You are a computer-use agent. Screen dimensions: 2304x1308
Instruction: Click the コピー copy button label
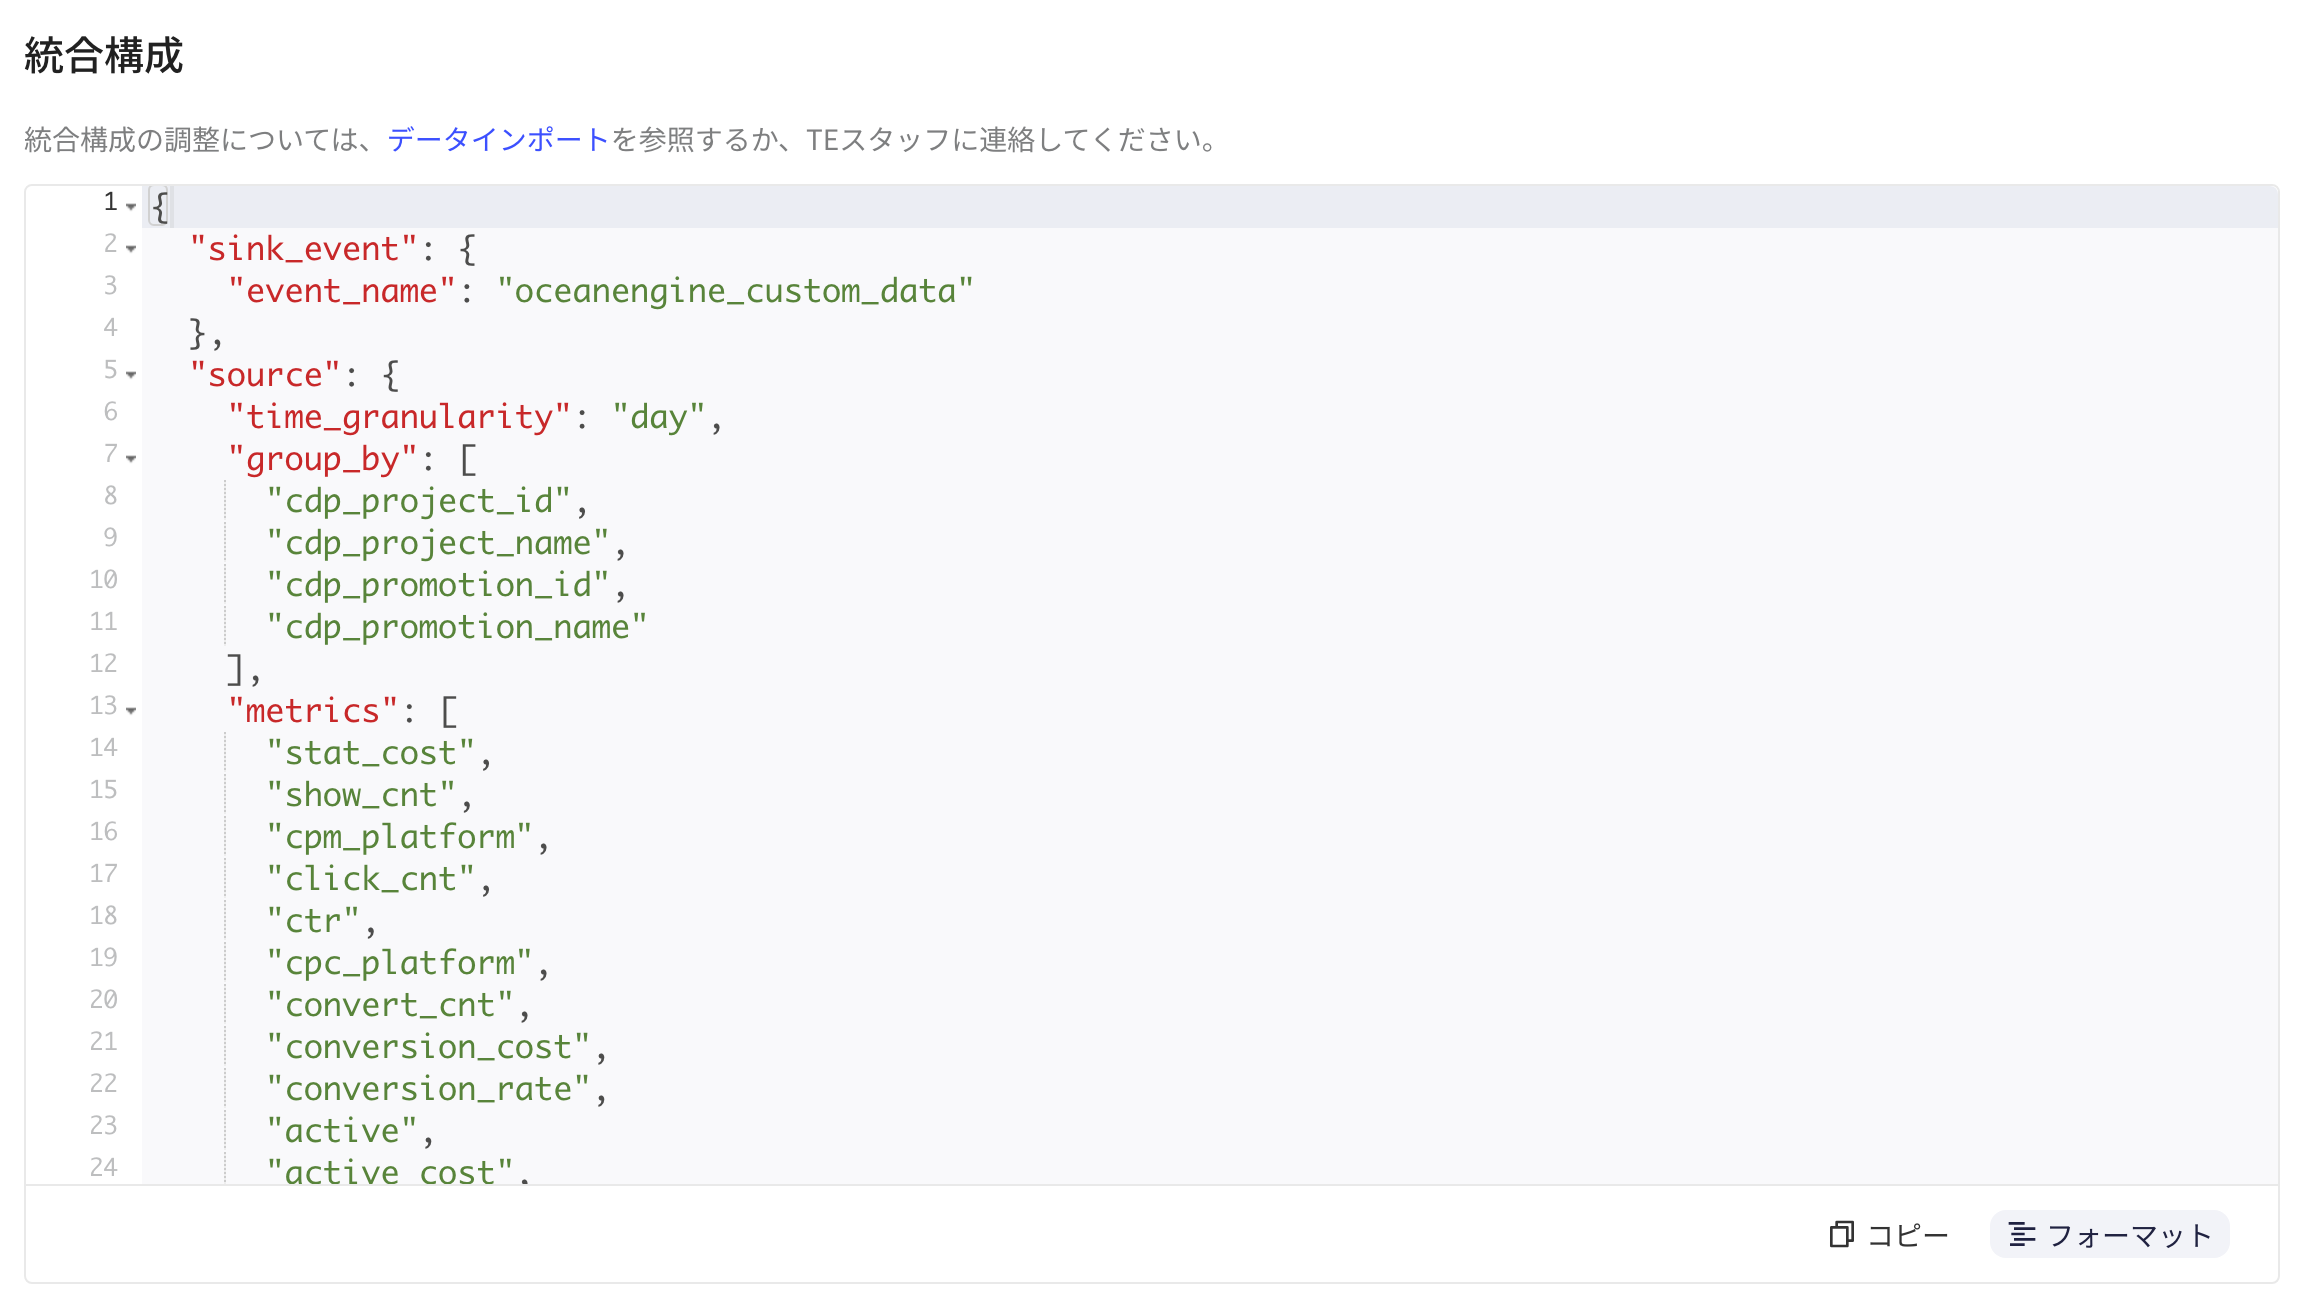1908,1235
